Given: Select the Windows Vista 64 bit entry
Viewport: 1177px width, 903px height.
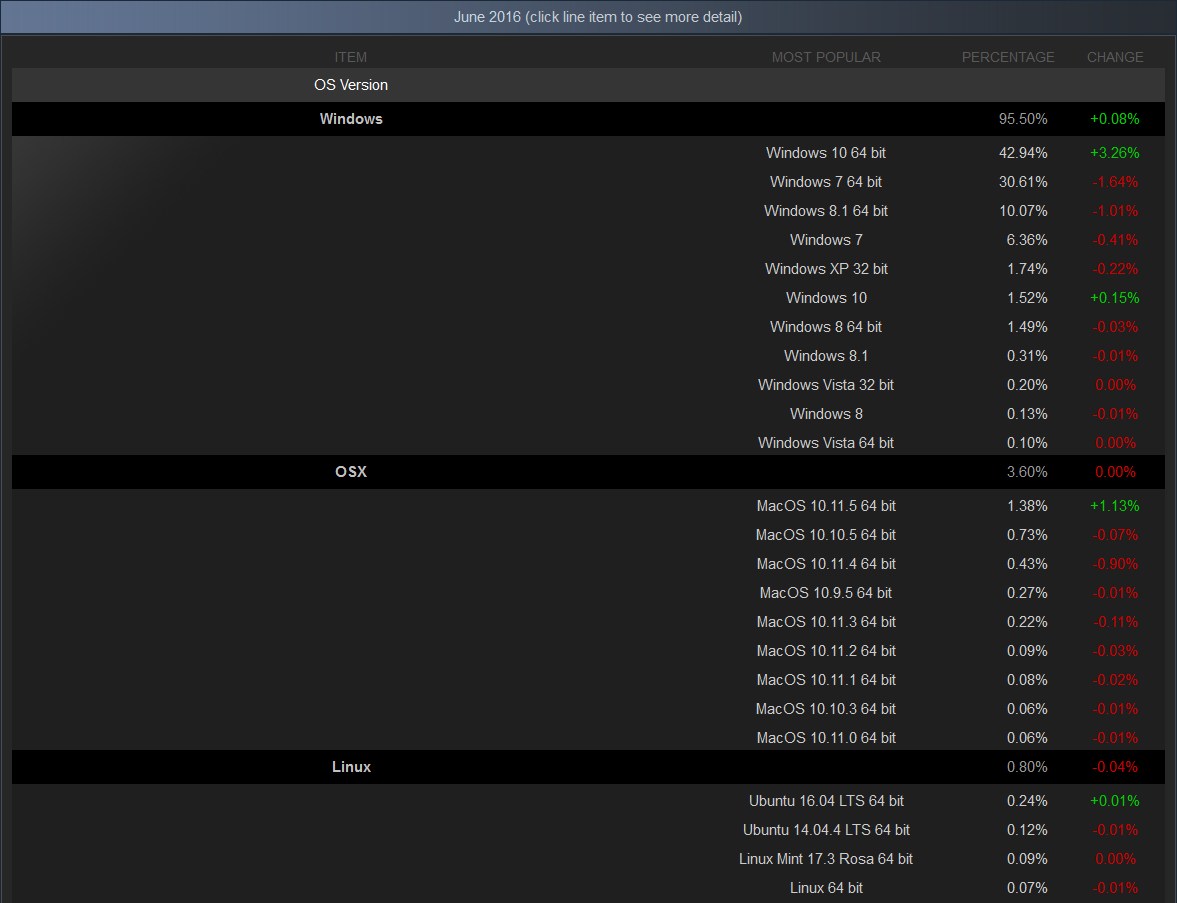Looking at the screenshot, I should [x=826, y=442].
